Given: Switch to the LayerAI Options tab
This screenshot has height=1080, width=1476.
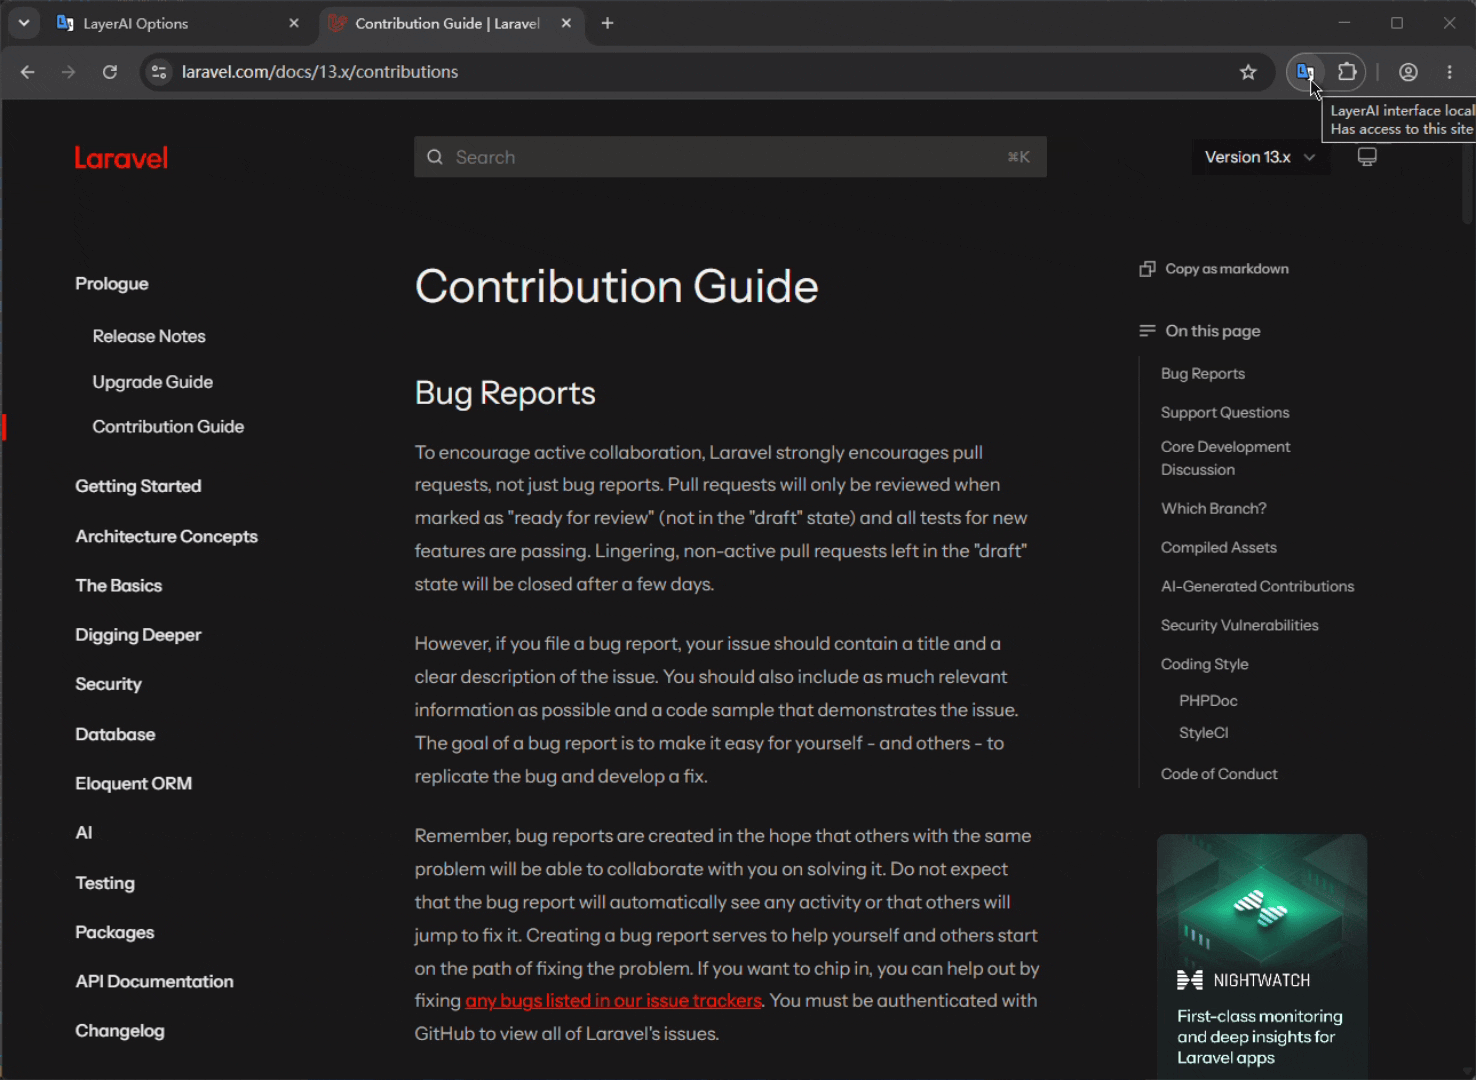Looking at the screenshot, I should pos(178,23).
